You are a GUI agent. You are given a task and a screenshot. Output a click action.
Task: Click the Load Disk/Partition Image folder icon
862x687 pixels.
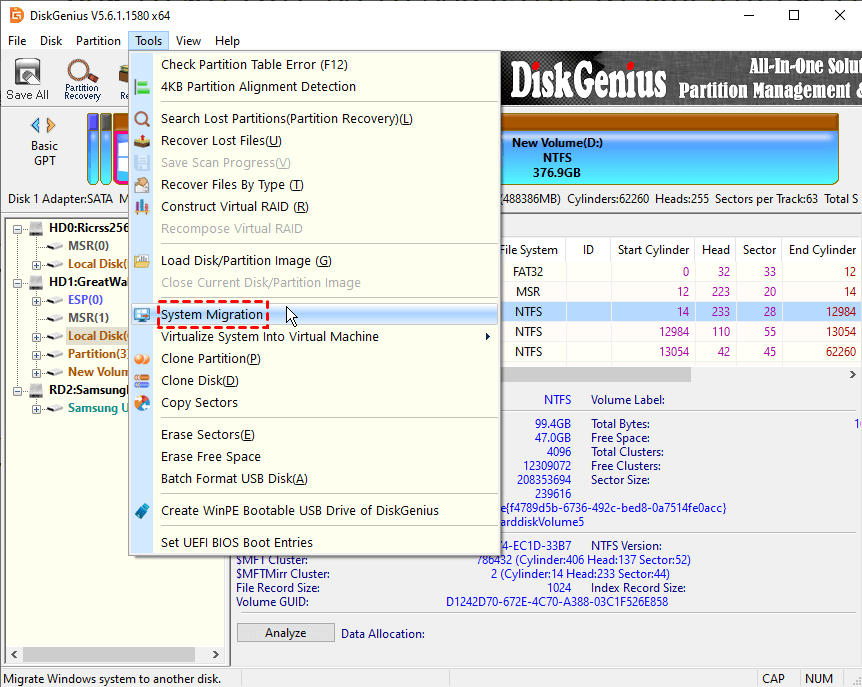(142, 261)
